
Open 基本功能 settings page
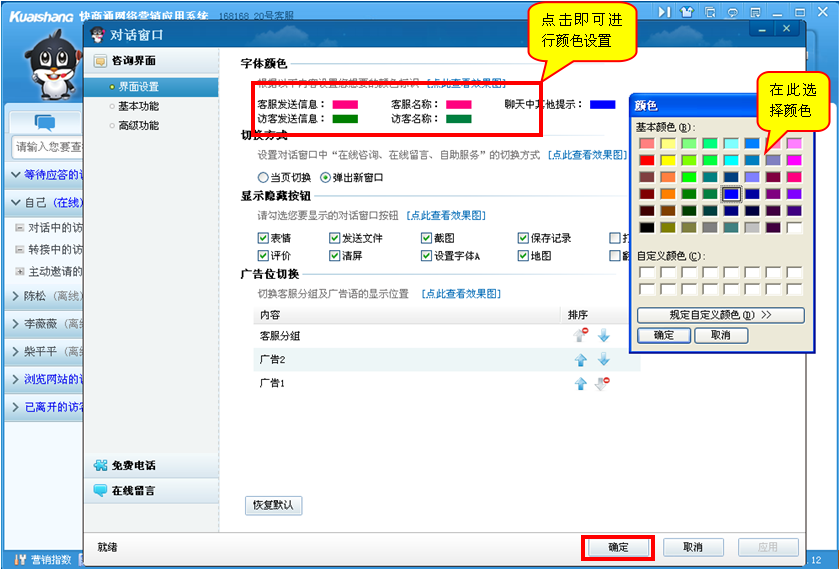[138, 106]
